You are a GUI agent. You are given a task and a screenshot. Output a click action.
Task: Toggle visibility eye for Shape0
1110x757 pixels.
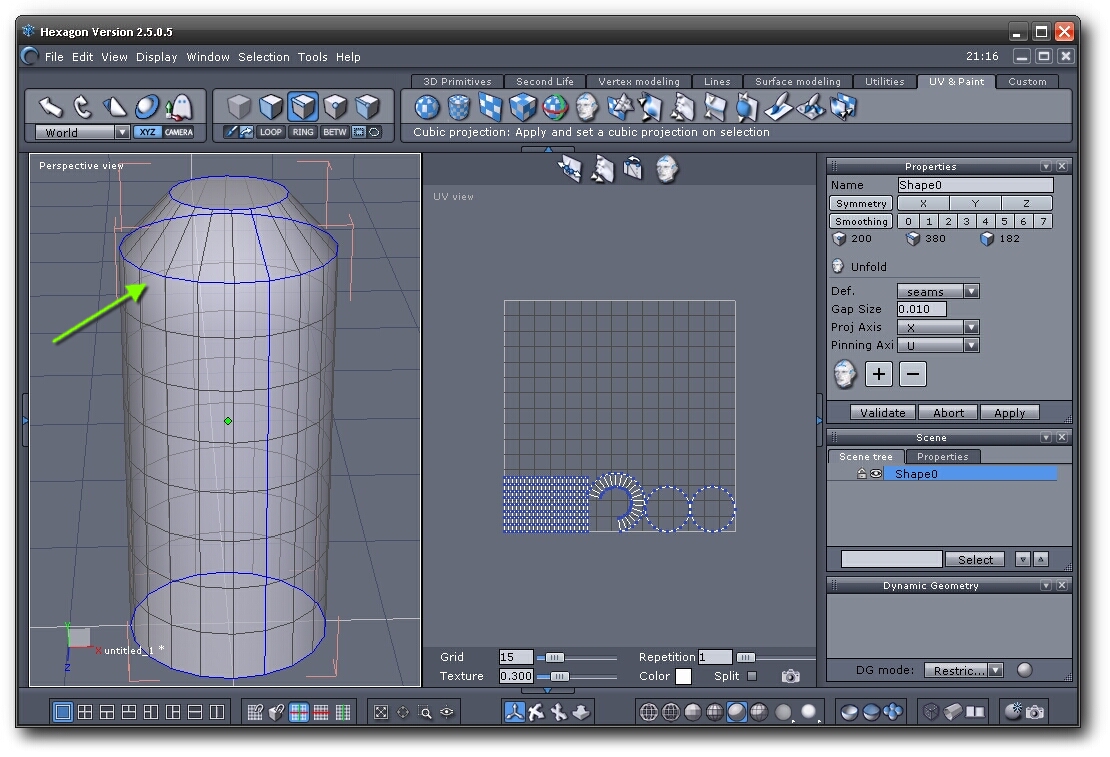[875, 474]
